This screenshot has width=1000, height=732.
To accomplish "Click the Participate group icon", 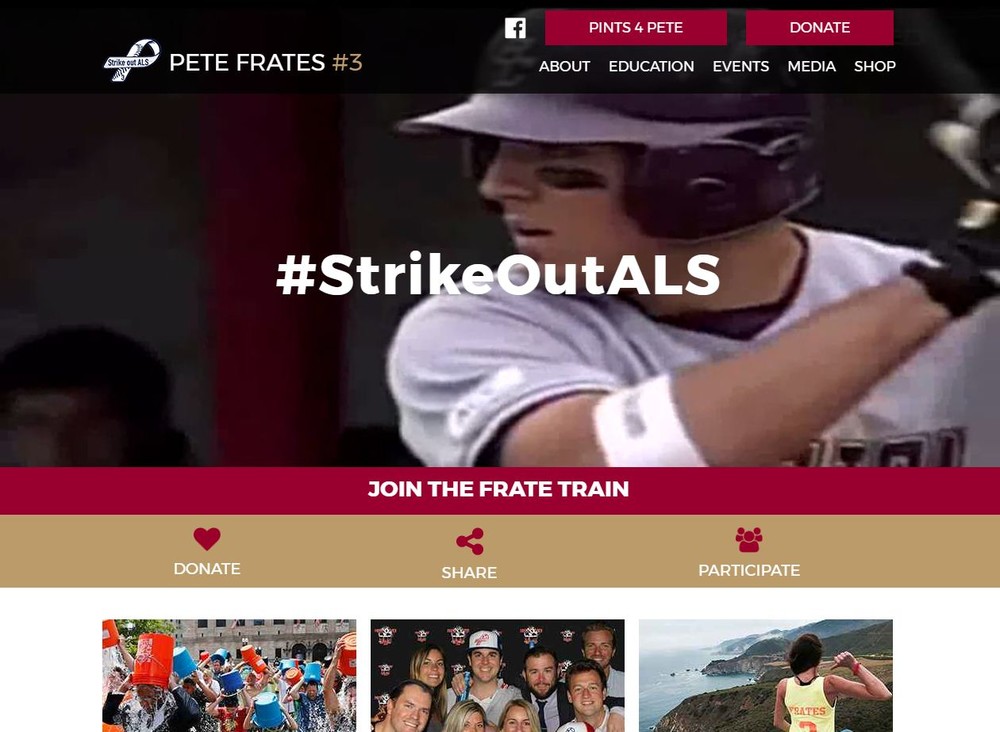I will pyautogui.click(x=749, y=539).
